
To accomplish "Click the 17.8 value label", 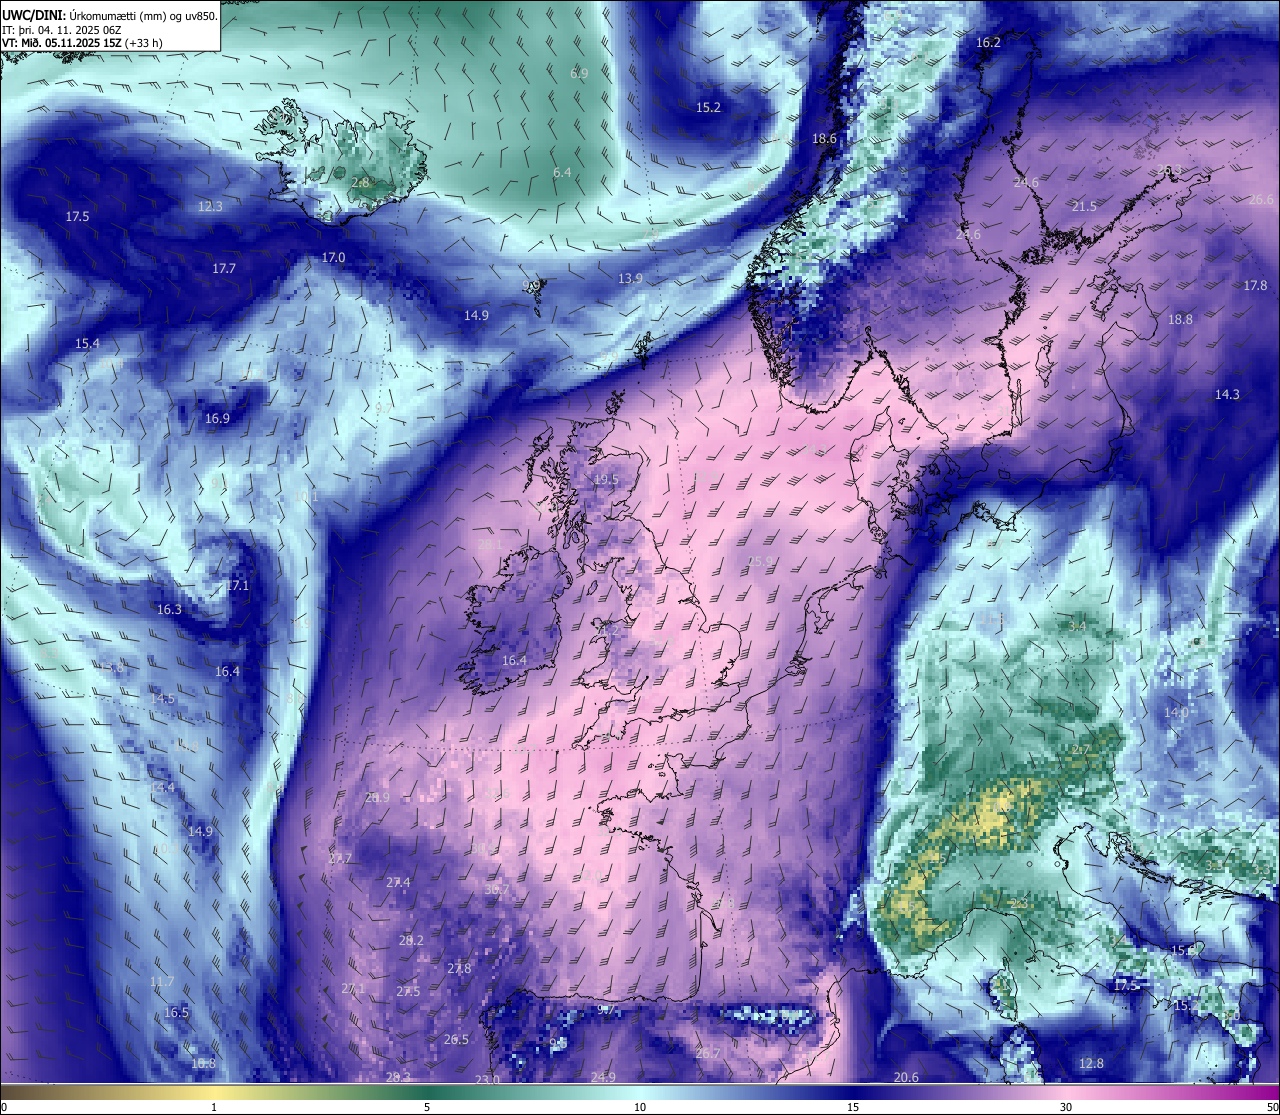I will (x=1255, y=285).
